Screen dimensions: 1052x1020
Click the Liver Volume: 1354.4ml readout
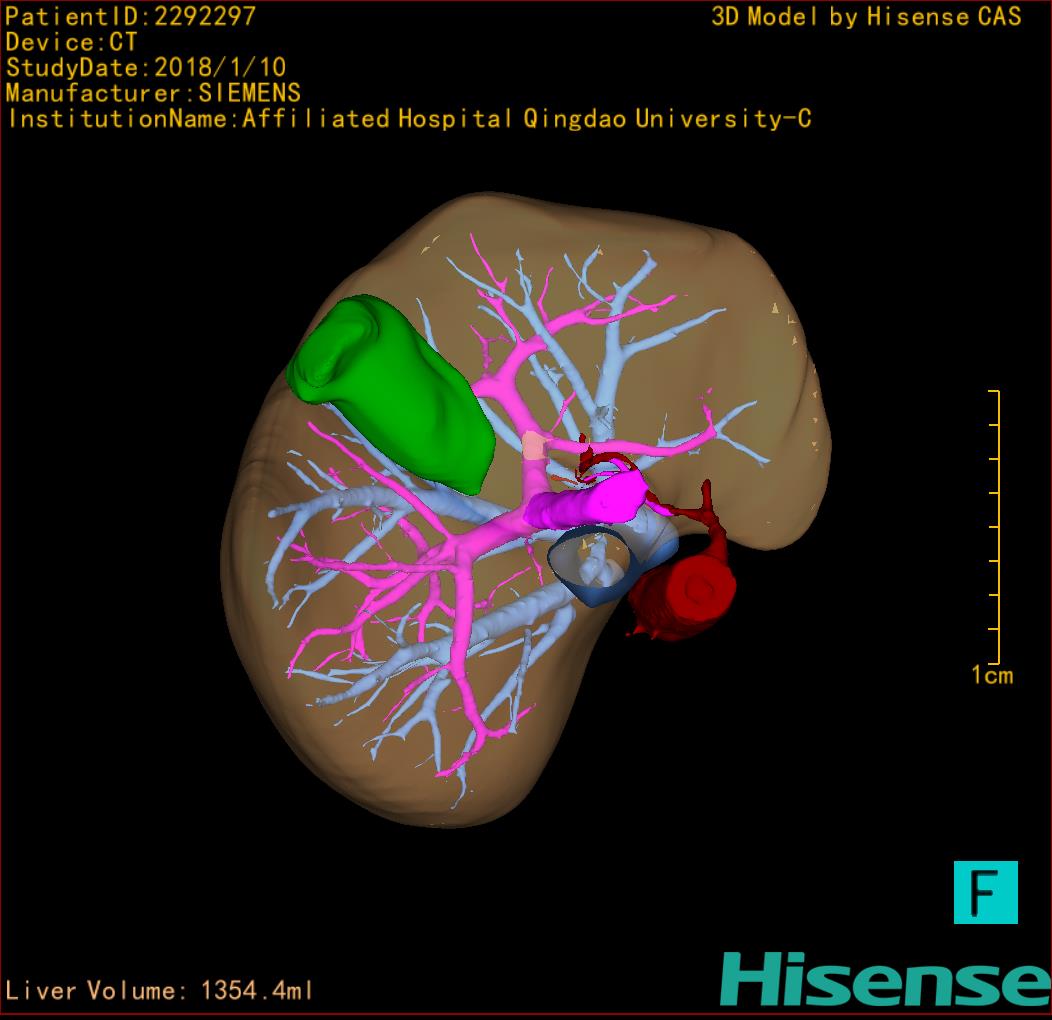click(x=160, y=991)
